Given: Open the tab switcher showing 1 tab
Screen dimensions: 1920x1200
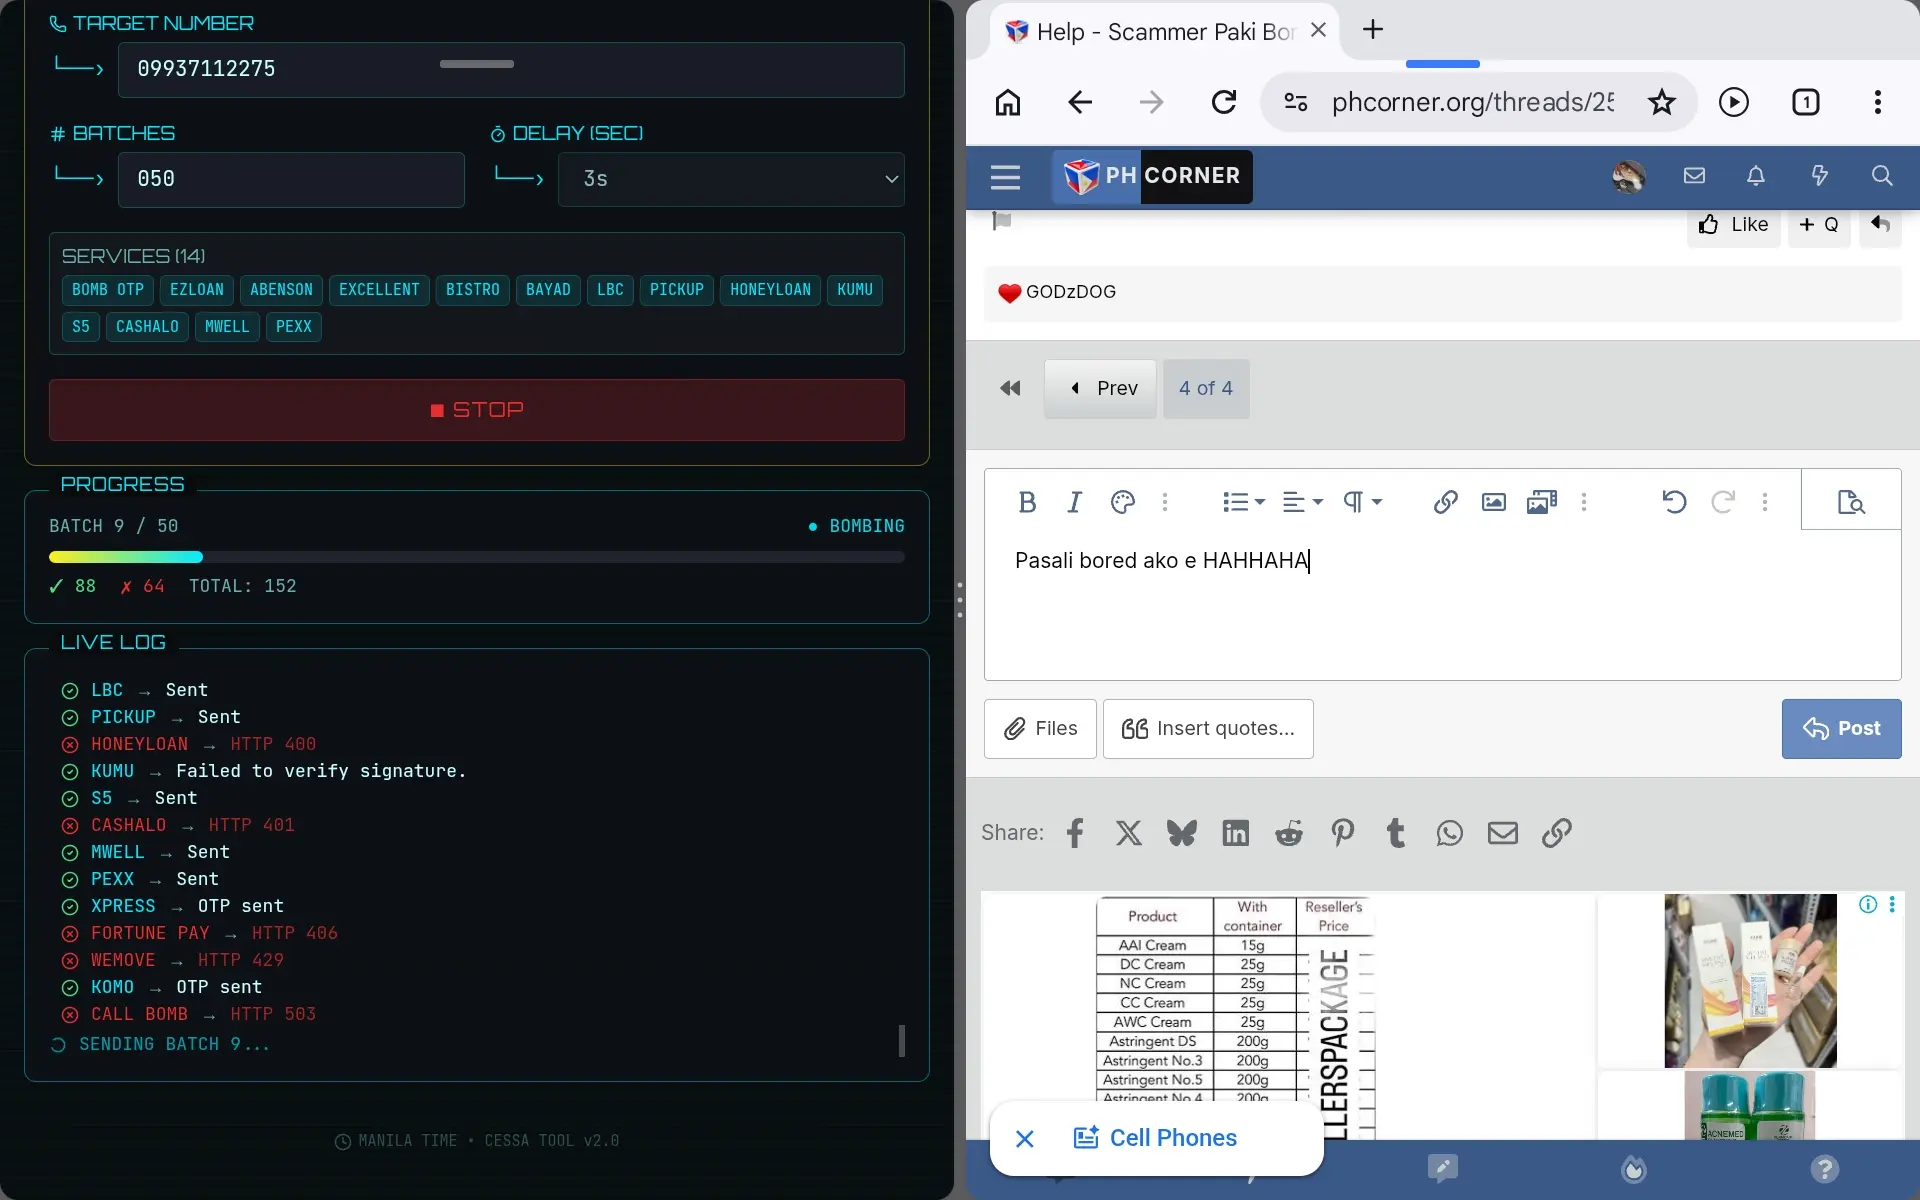Looking at the screenshot, I should tap(1806, 102).
